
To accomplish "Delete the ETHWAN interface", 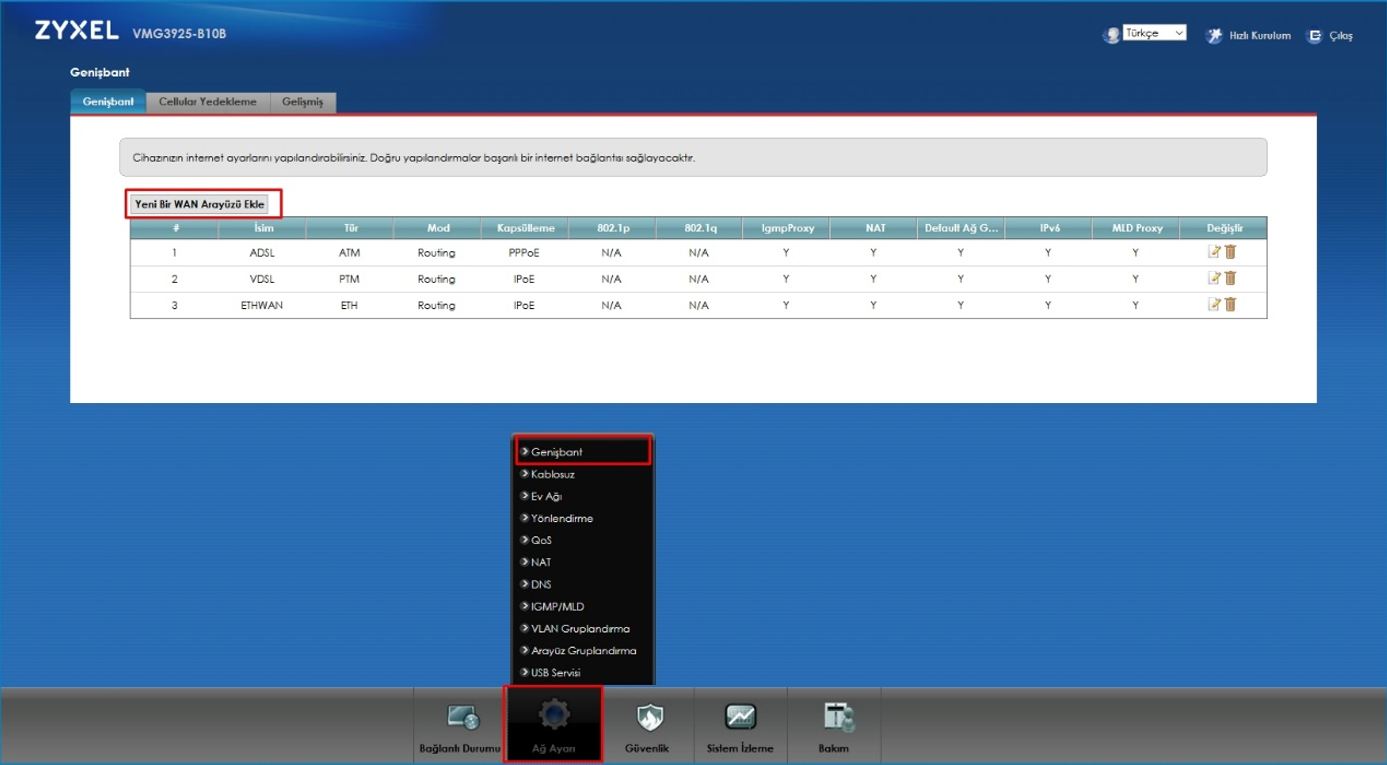I will coord(1230,304).
